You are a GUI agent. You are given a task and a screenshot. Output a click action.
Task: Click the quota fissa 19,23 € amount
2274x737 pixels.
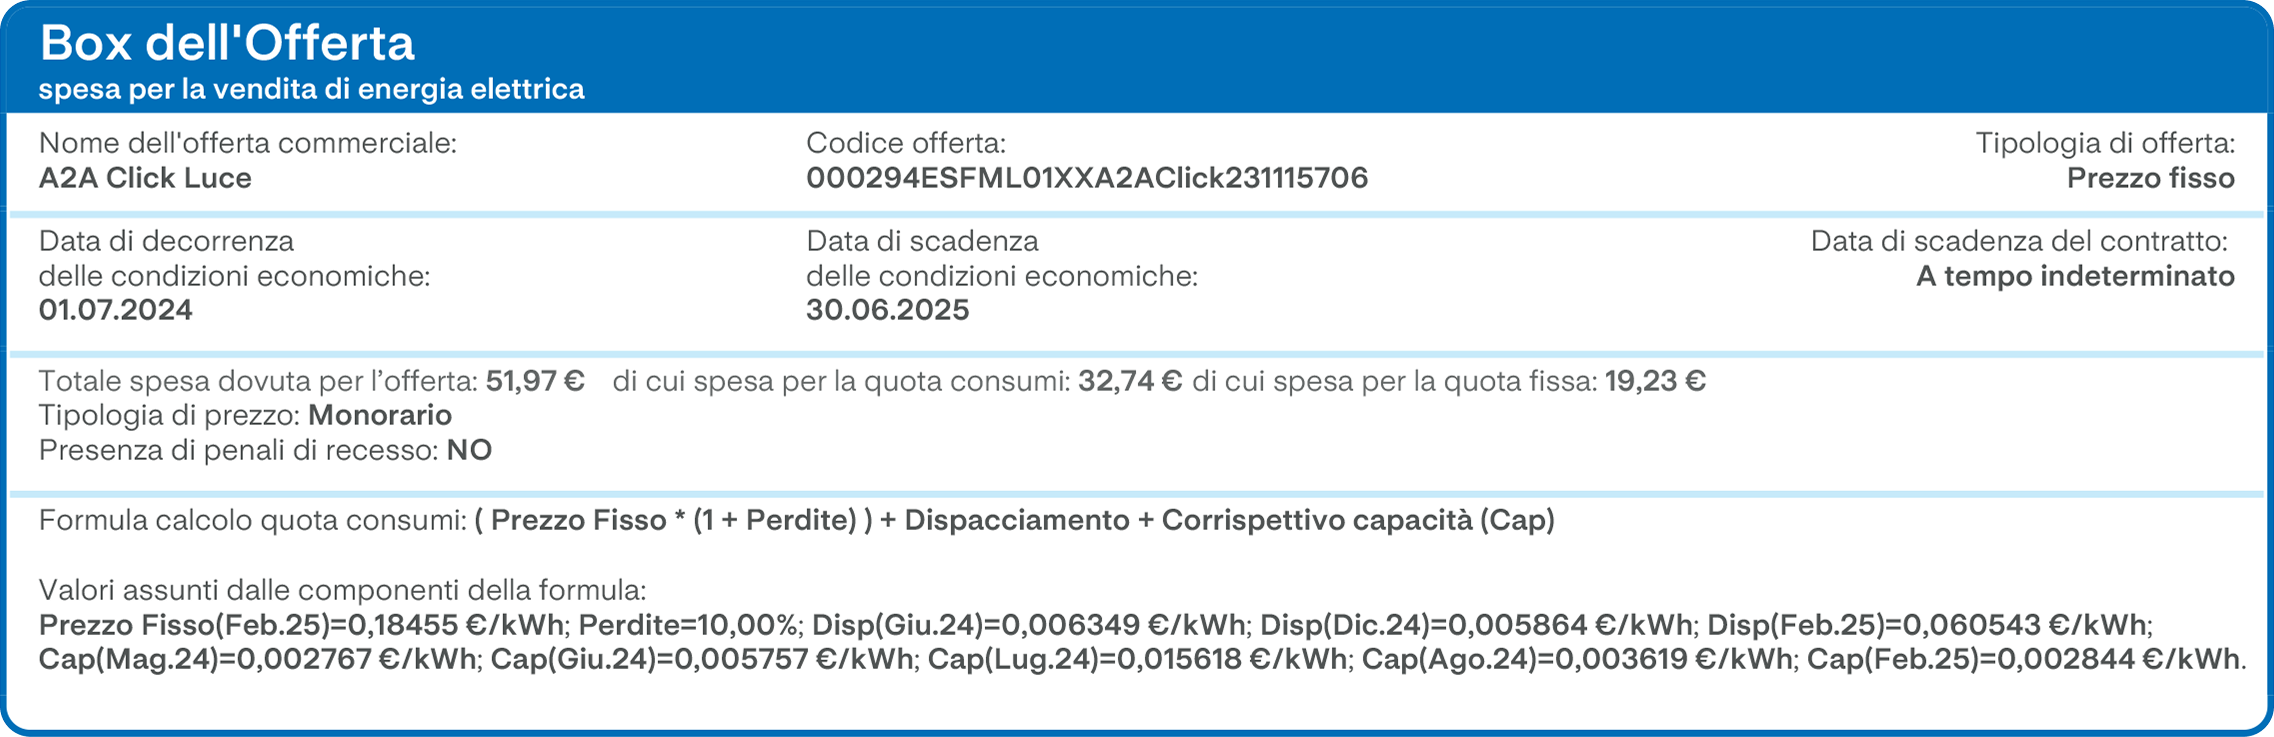pyautogui.click(x=1655, y=381)
